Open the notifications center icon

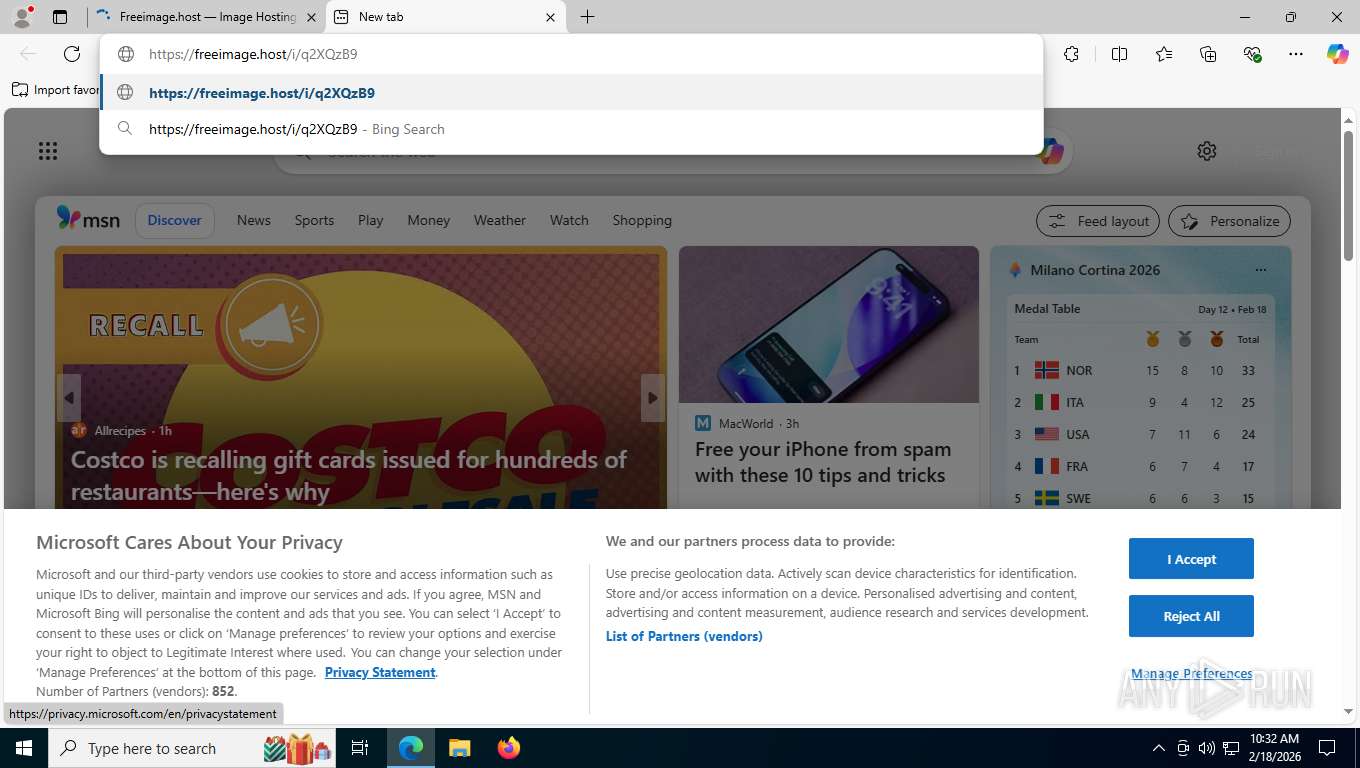click(x=1327, y=748)
